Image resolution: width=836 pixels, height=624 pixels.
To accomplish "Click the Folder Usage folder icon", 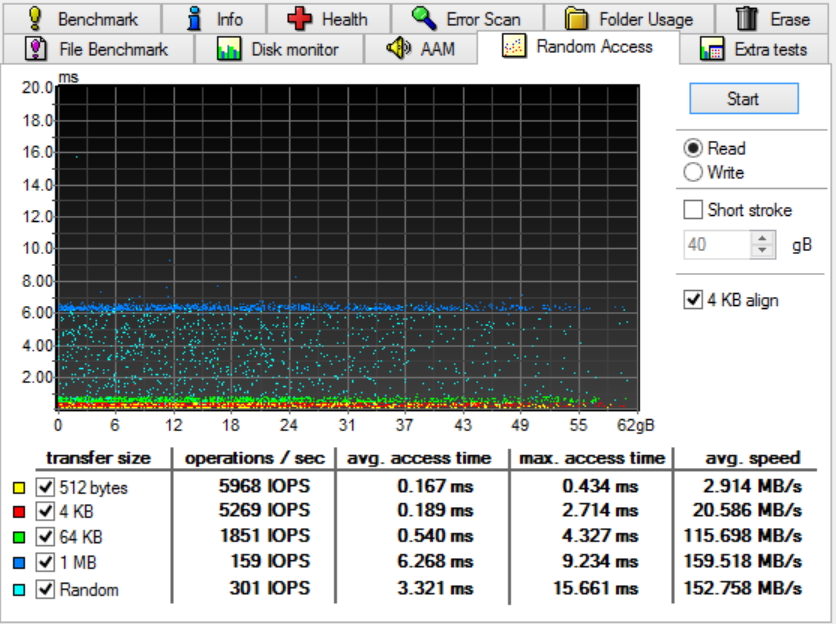I will pyautogui.click(x=576, y=19).
